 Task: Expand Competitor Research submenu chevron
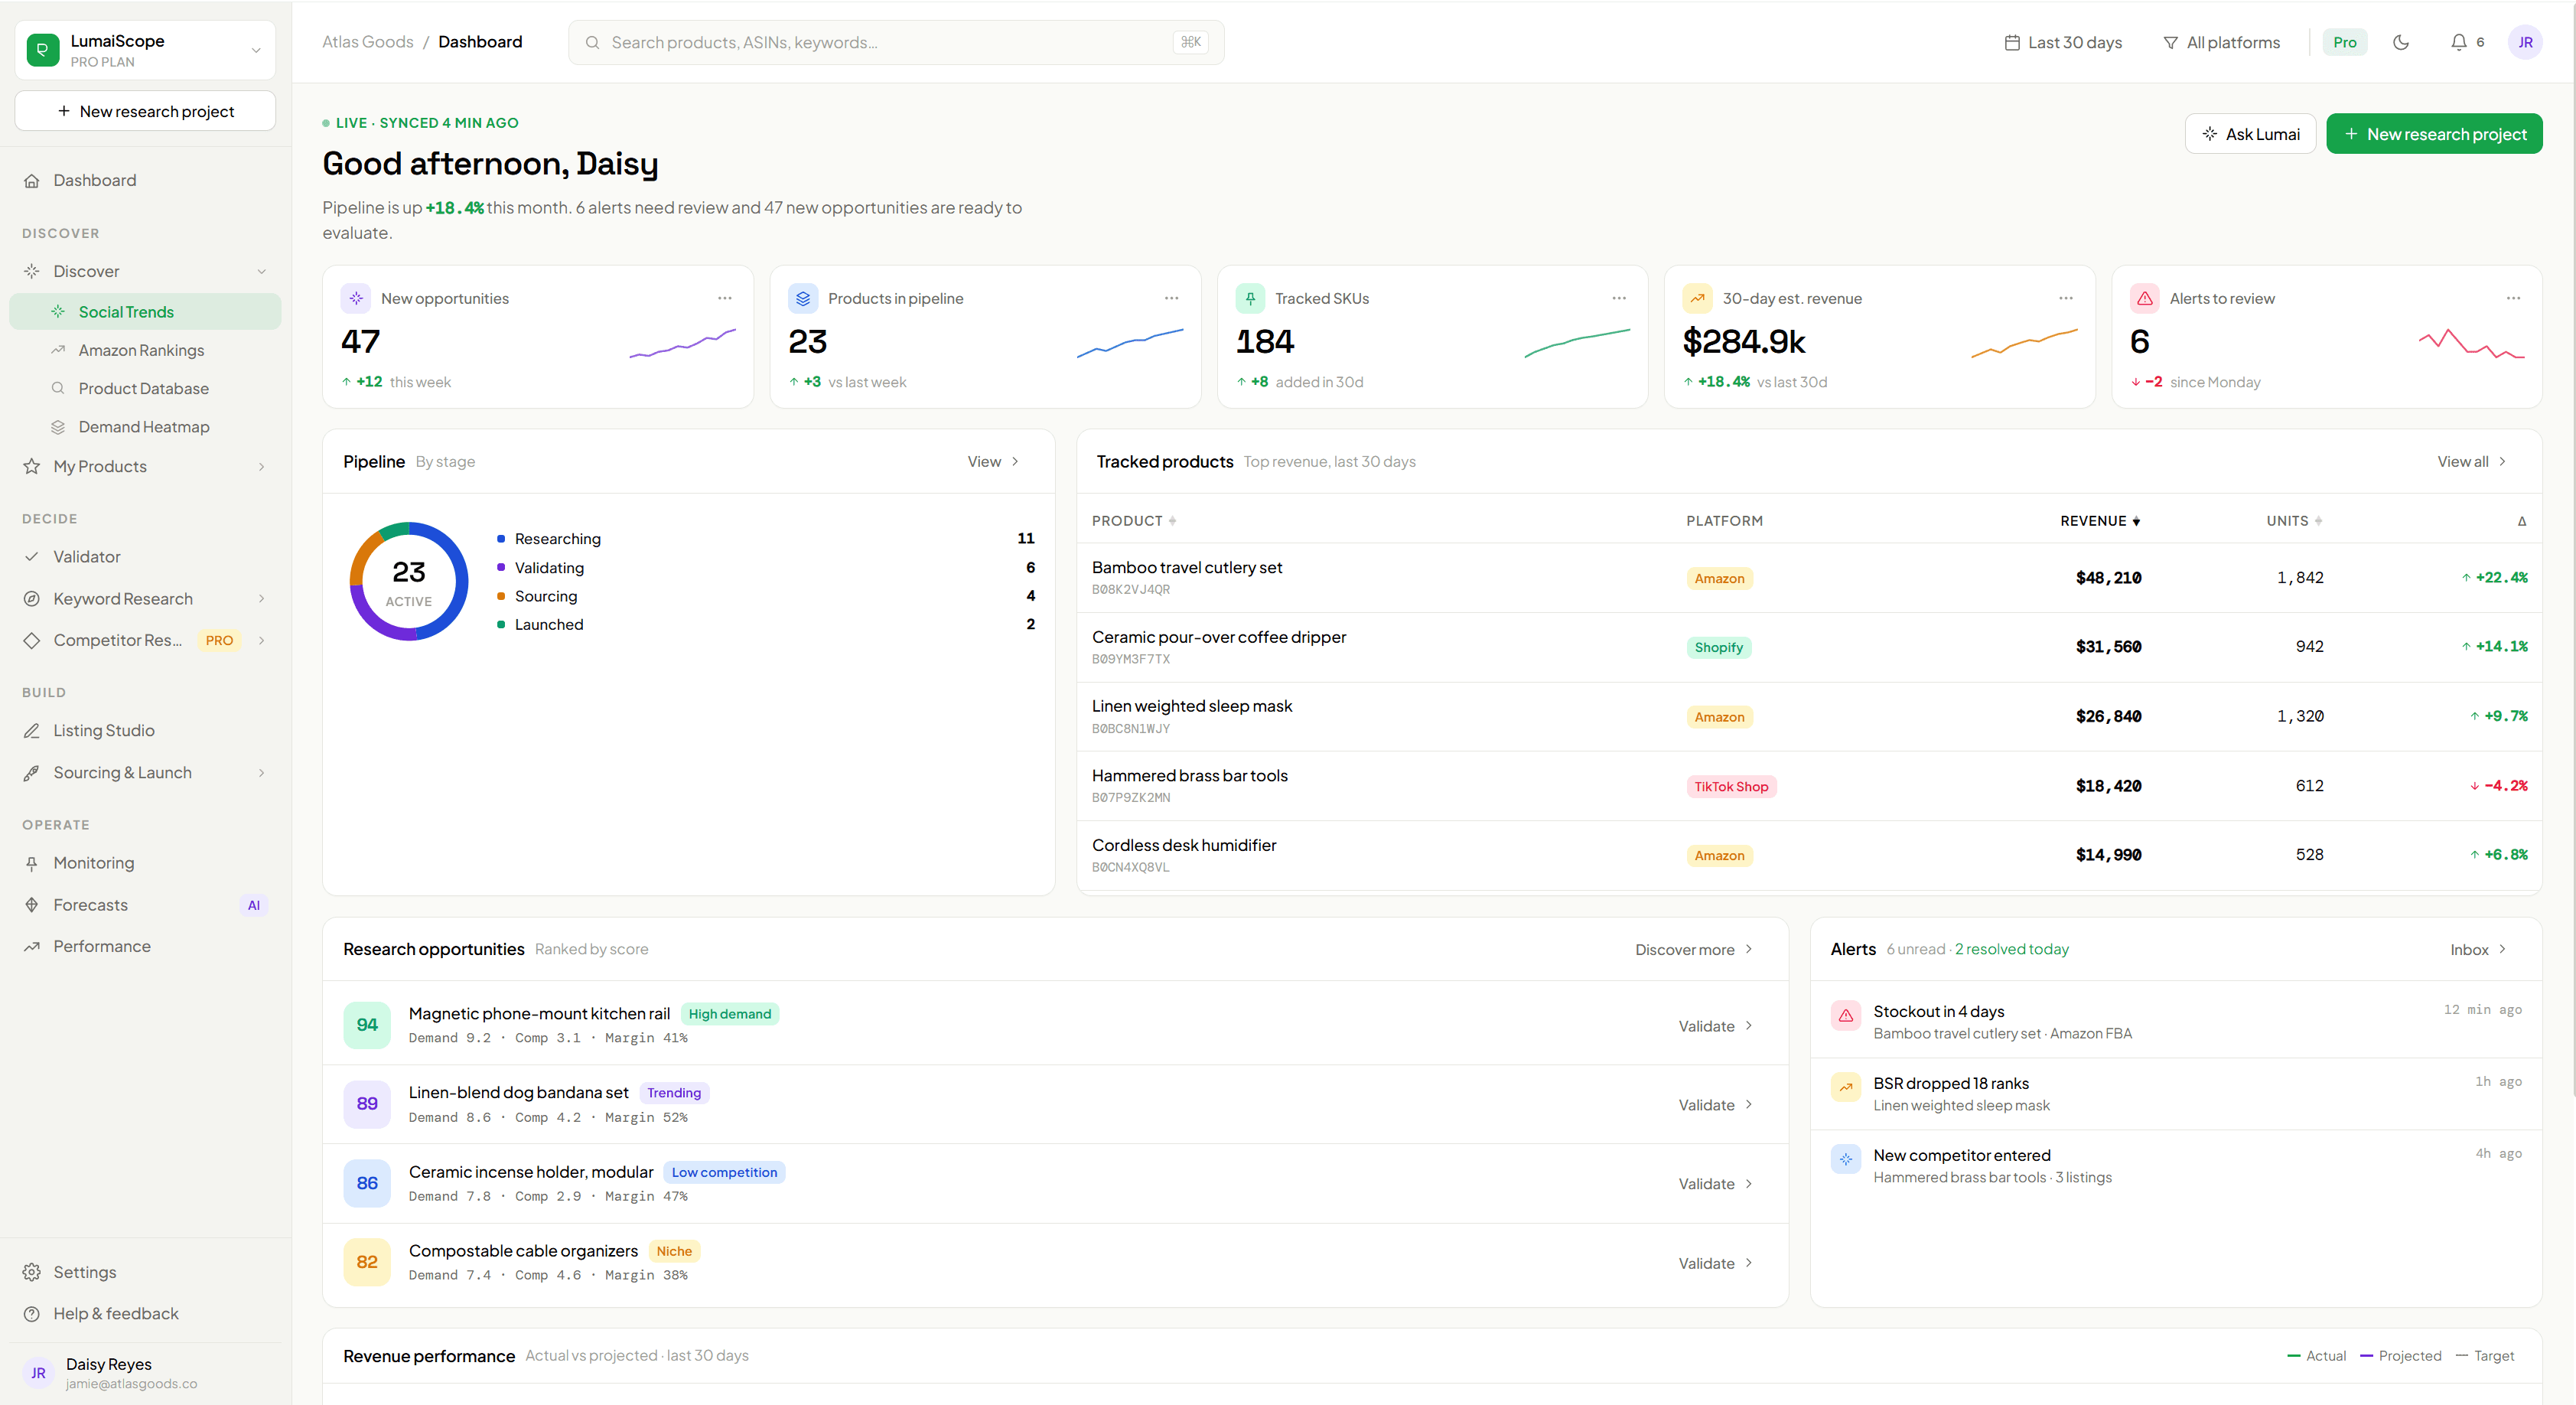click(x=262, y=640)
